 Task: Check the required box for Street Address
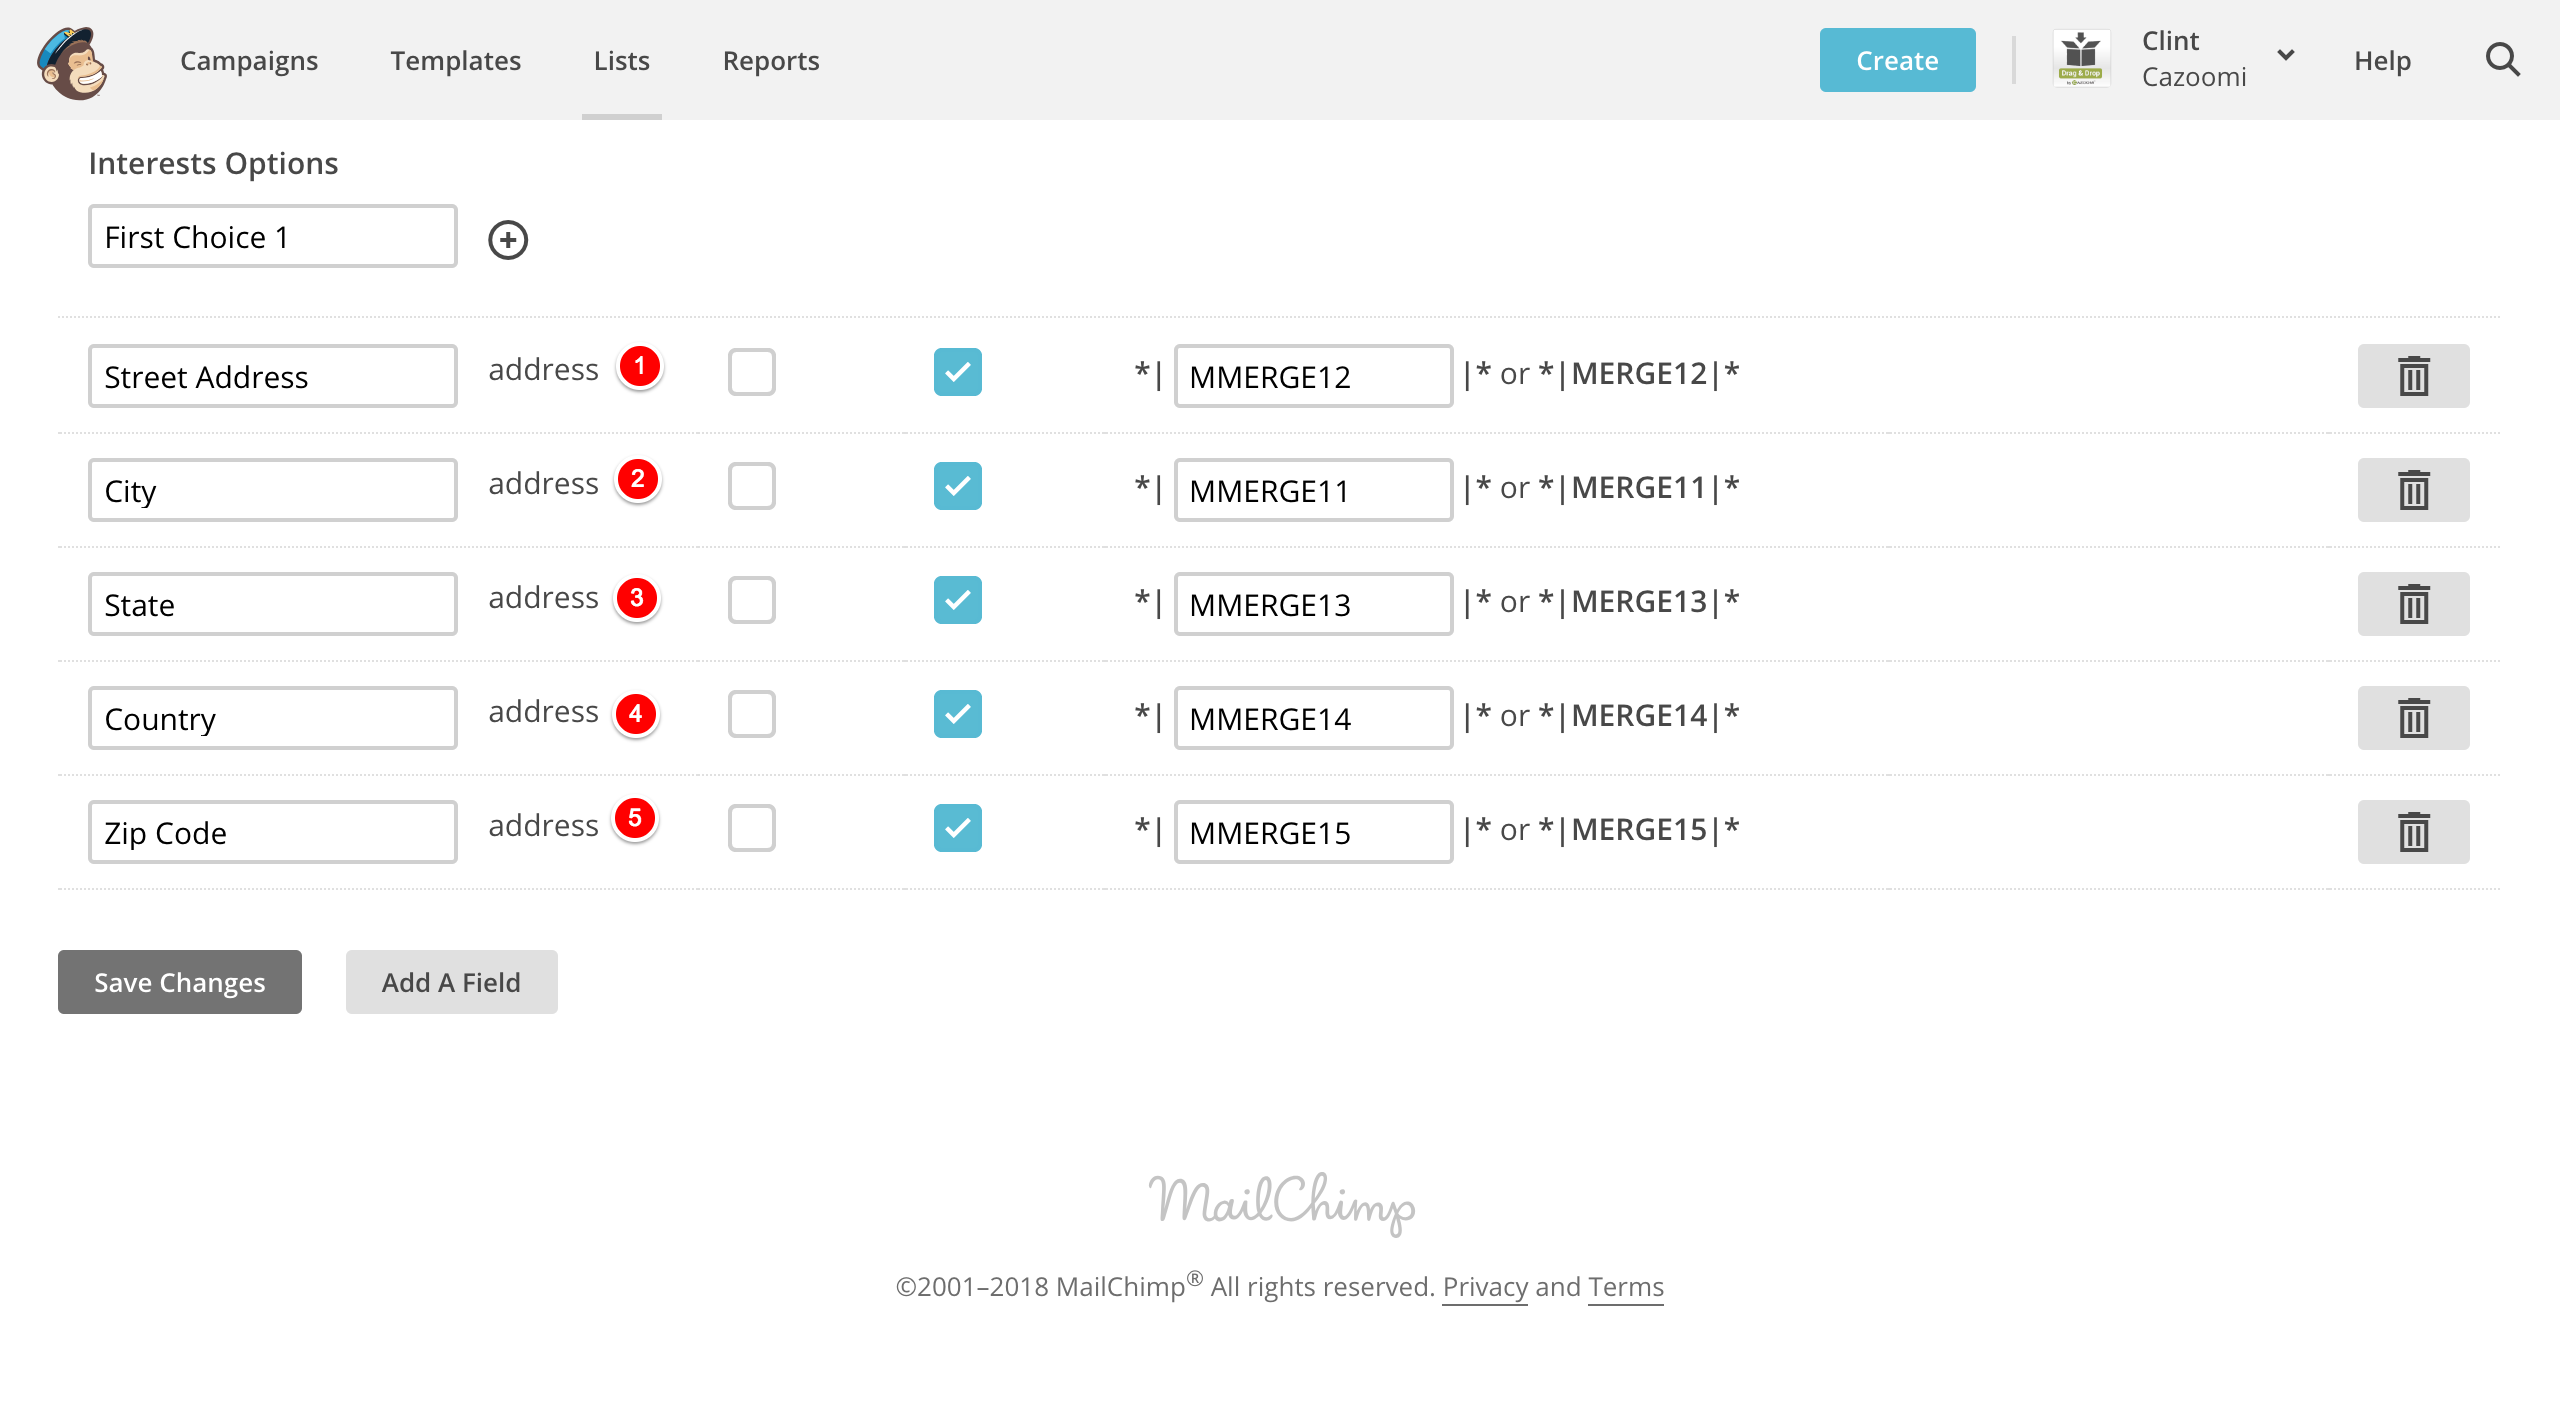coord(752,372)
